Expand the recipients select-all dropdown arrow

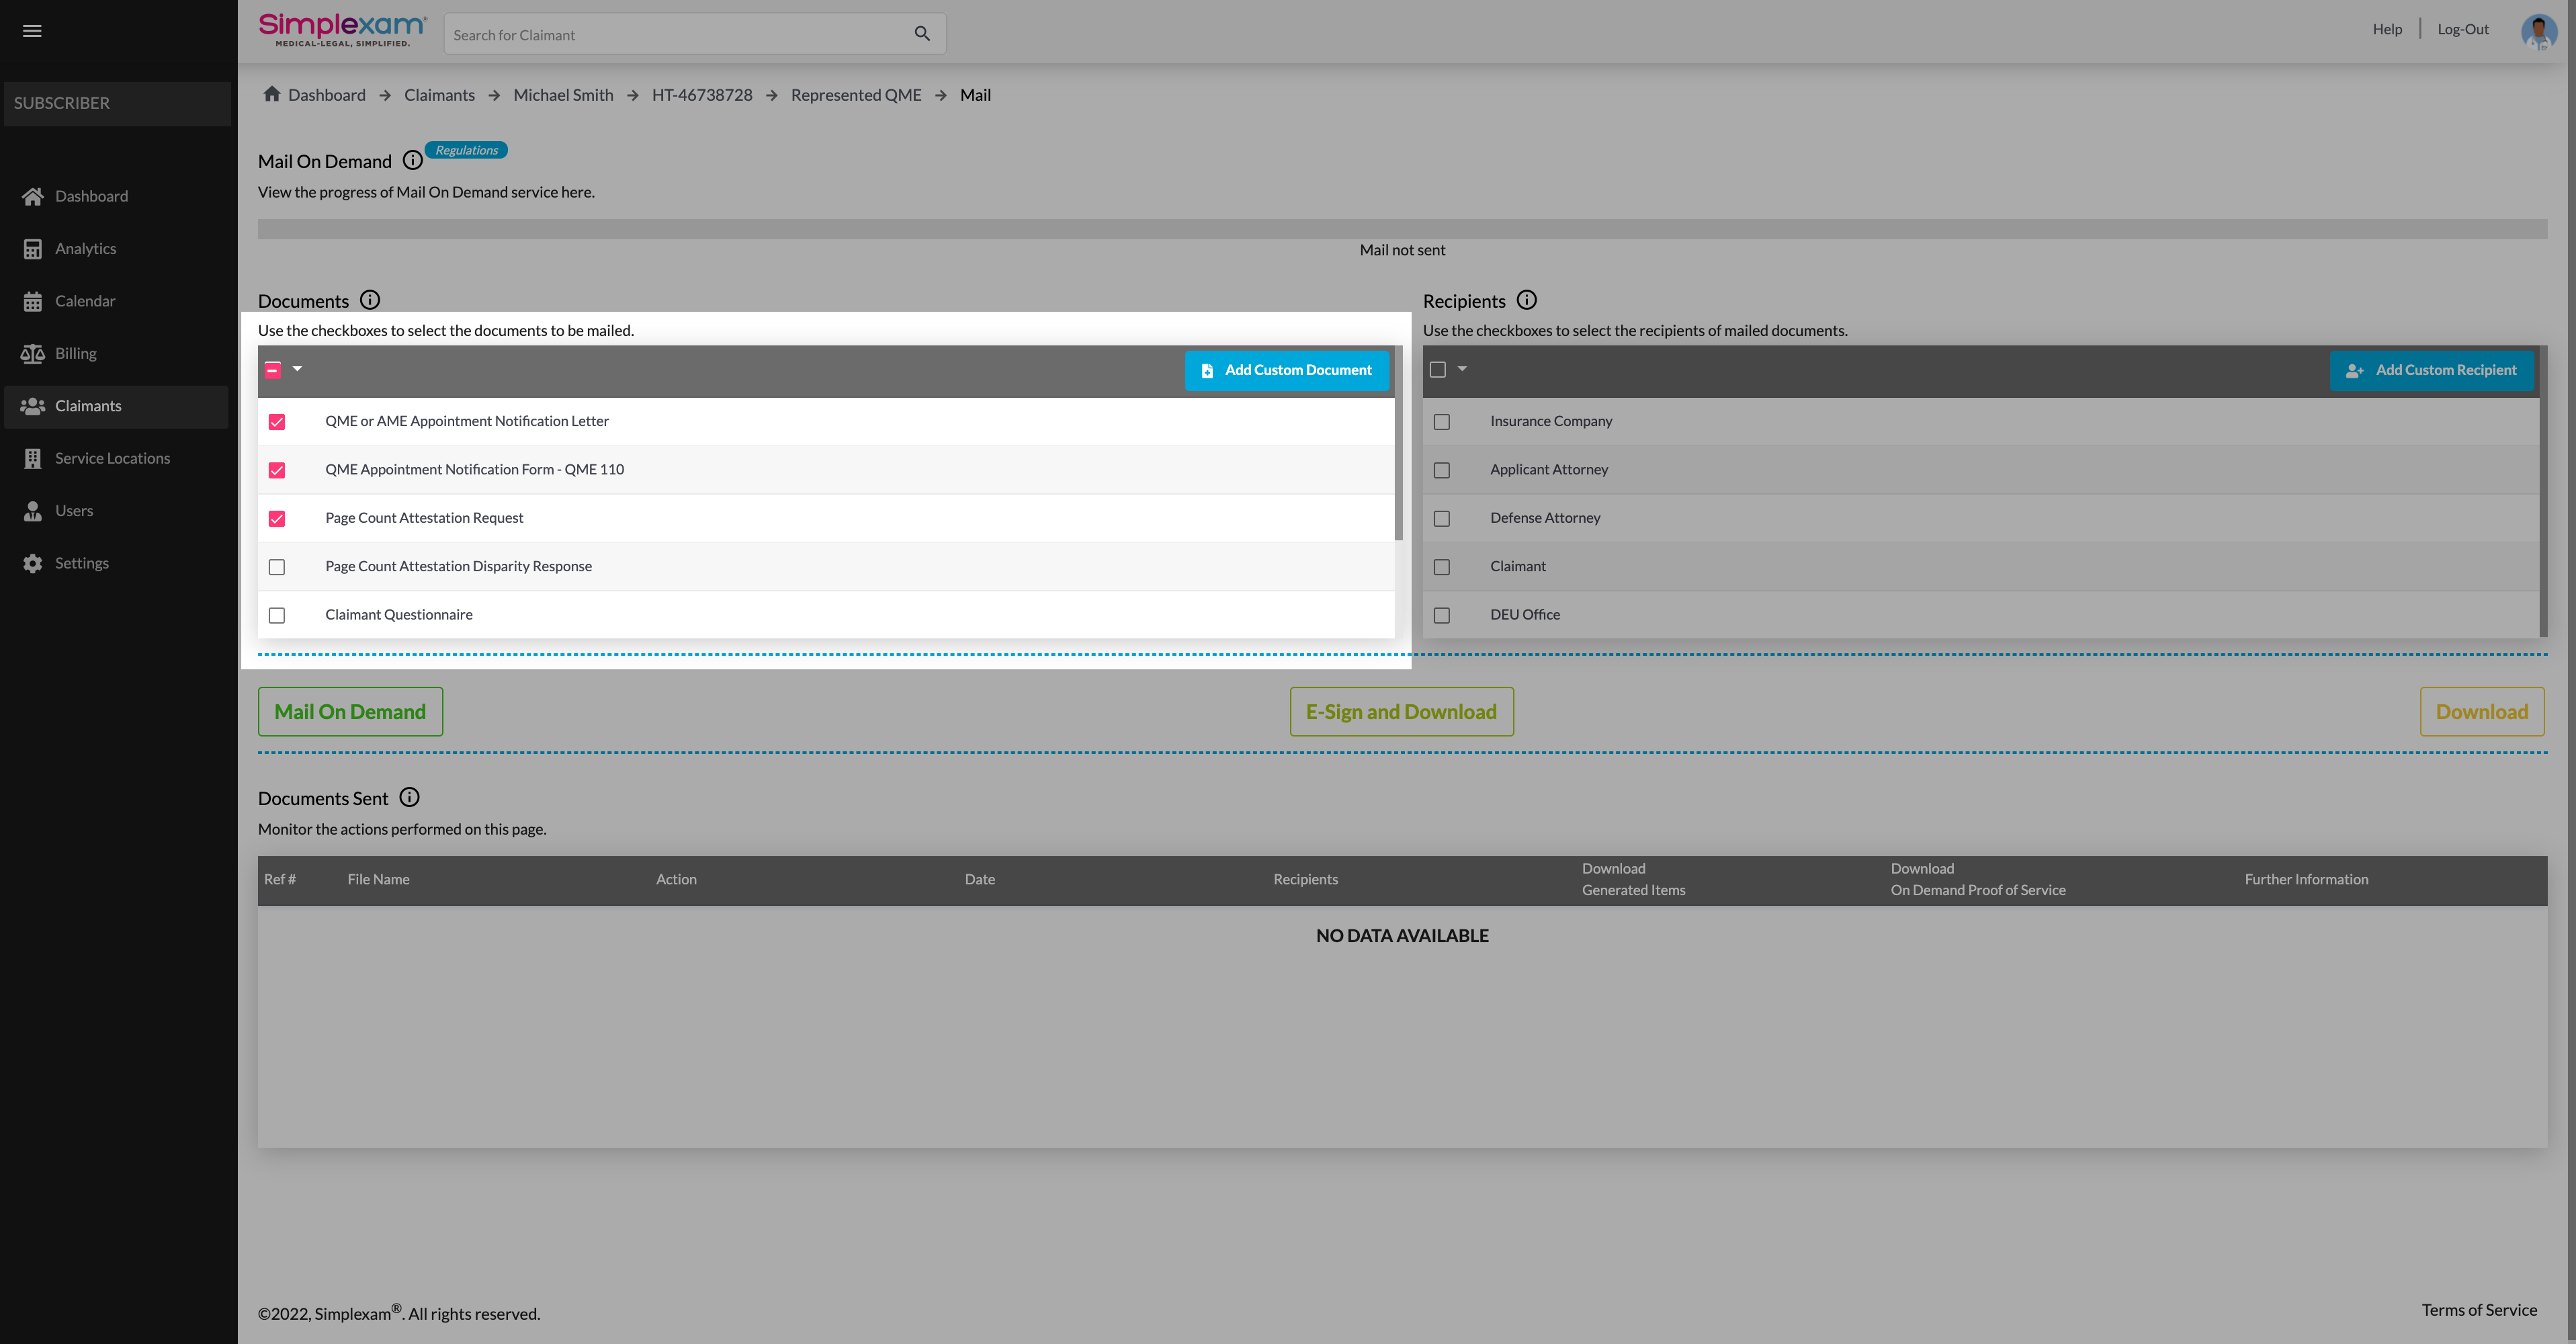(1462, 369)
